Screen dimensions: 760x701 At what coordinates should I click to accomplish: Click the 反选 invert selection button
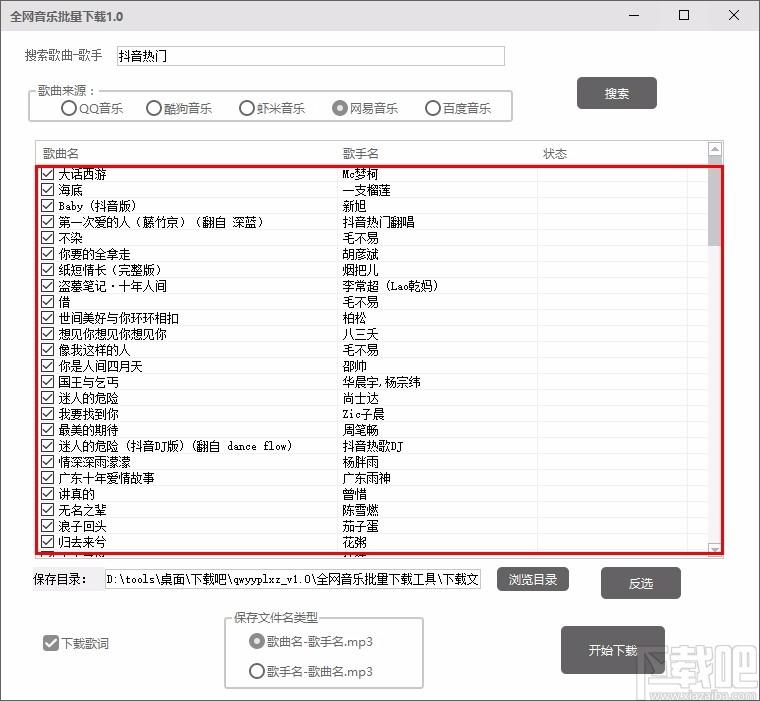click(x=640, y=583)
